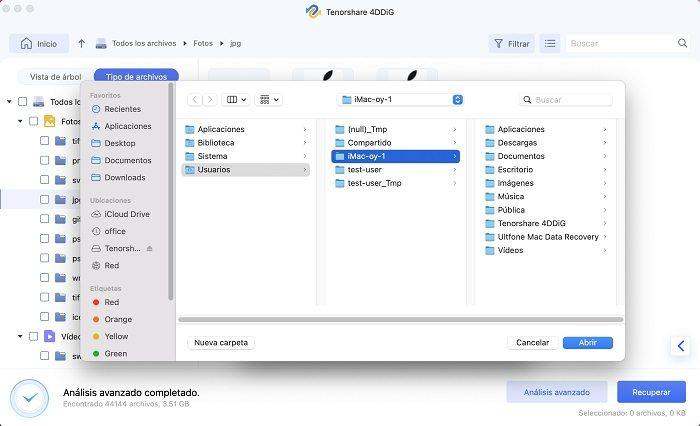The height and width of the screenshot is (426, 700).
Task: Select Fotos breadcrumb
Action: (x=203, y=43)
